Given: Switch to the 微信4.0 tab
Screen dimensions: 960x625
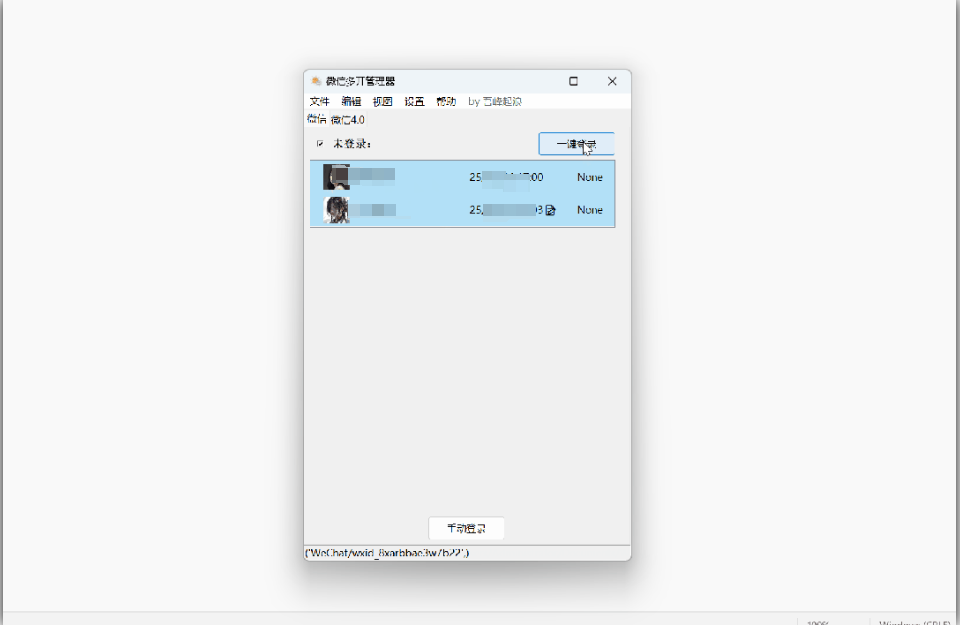Looking at the screenshot, I should (x=348, y=119).
